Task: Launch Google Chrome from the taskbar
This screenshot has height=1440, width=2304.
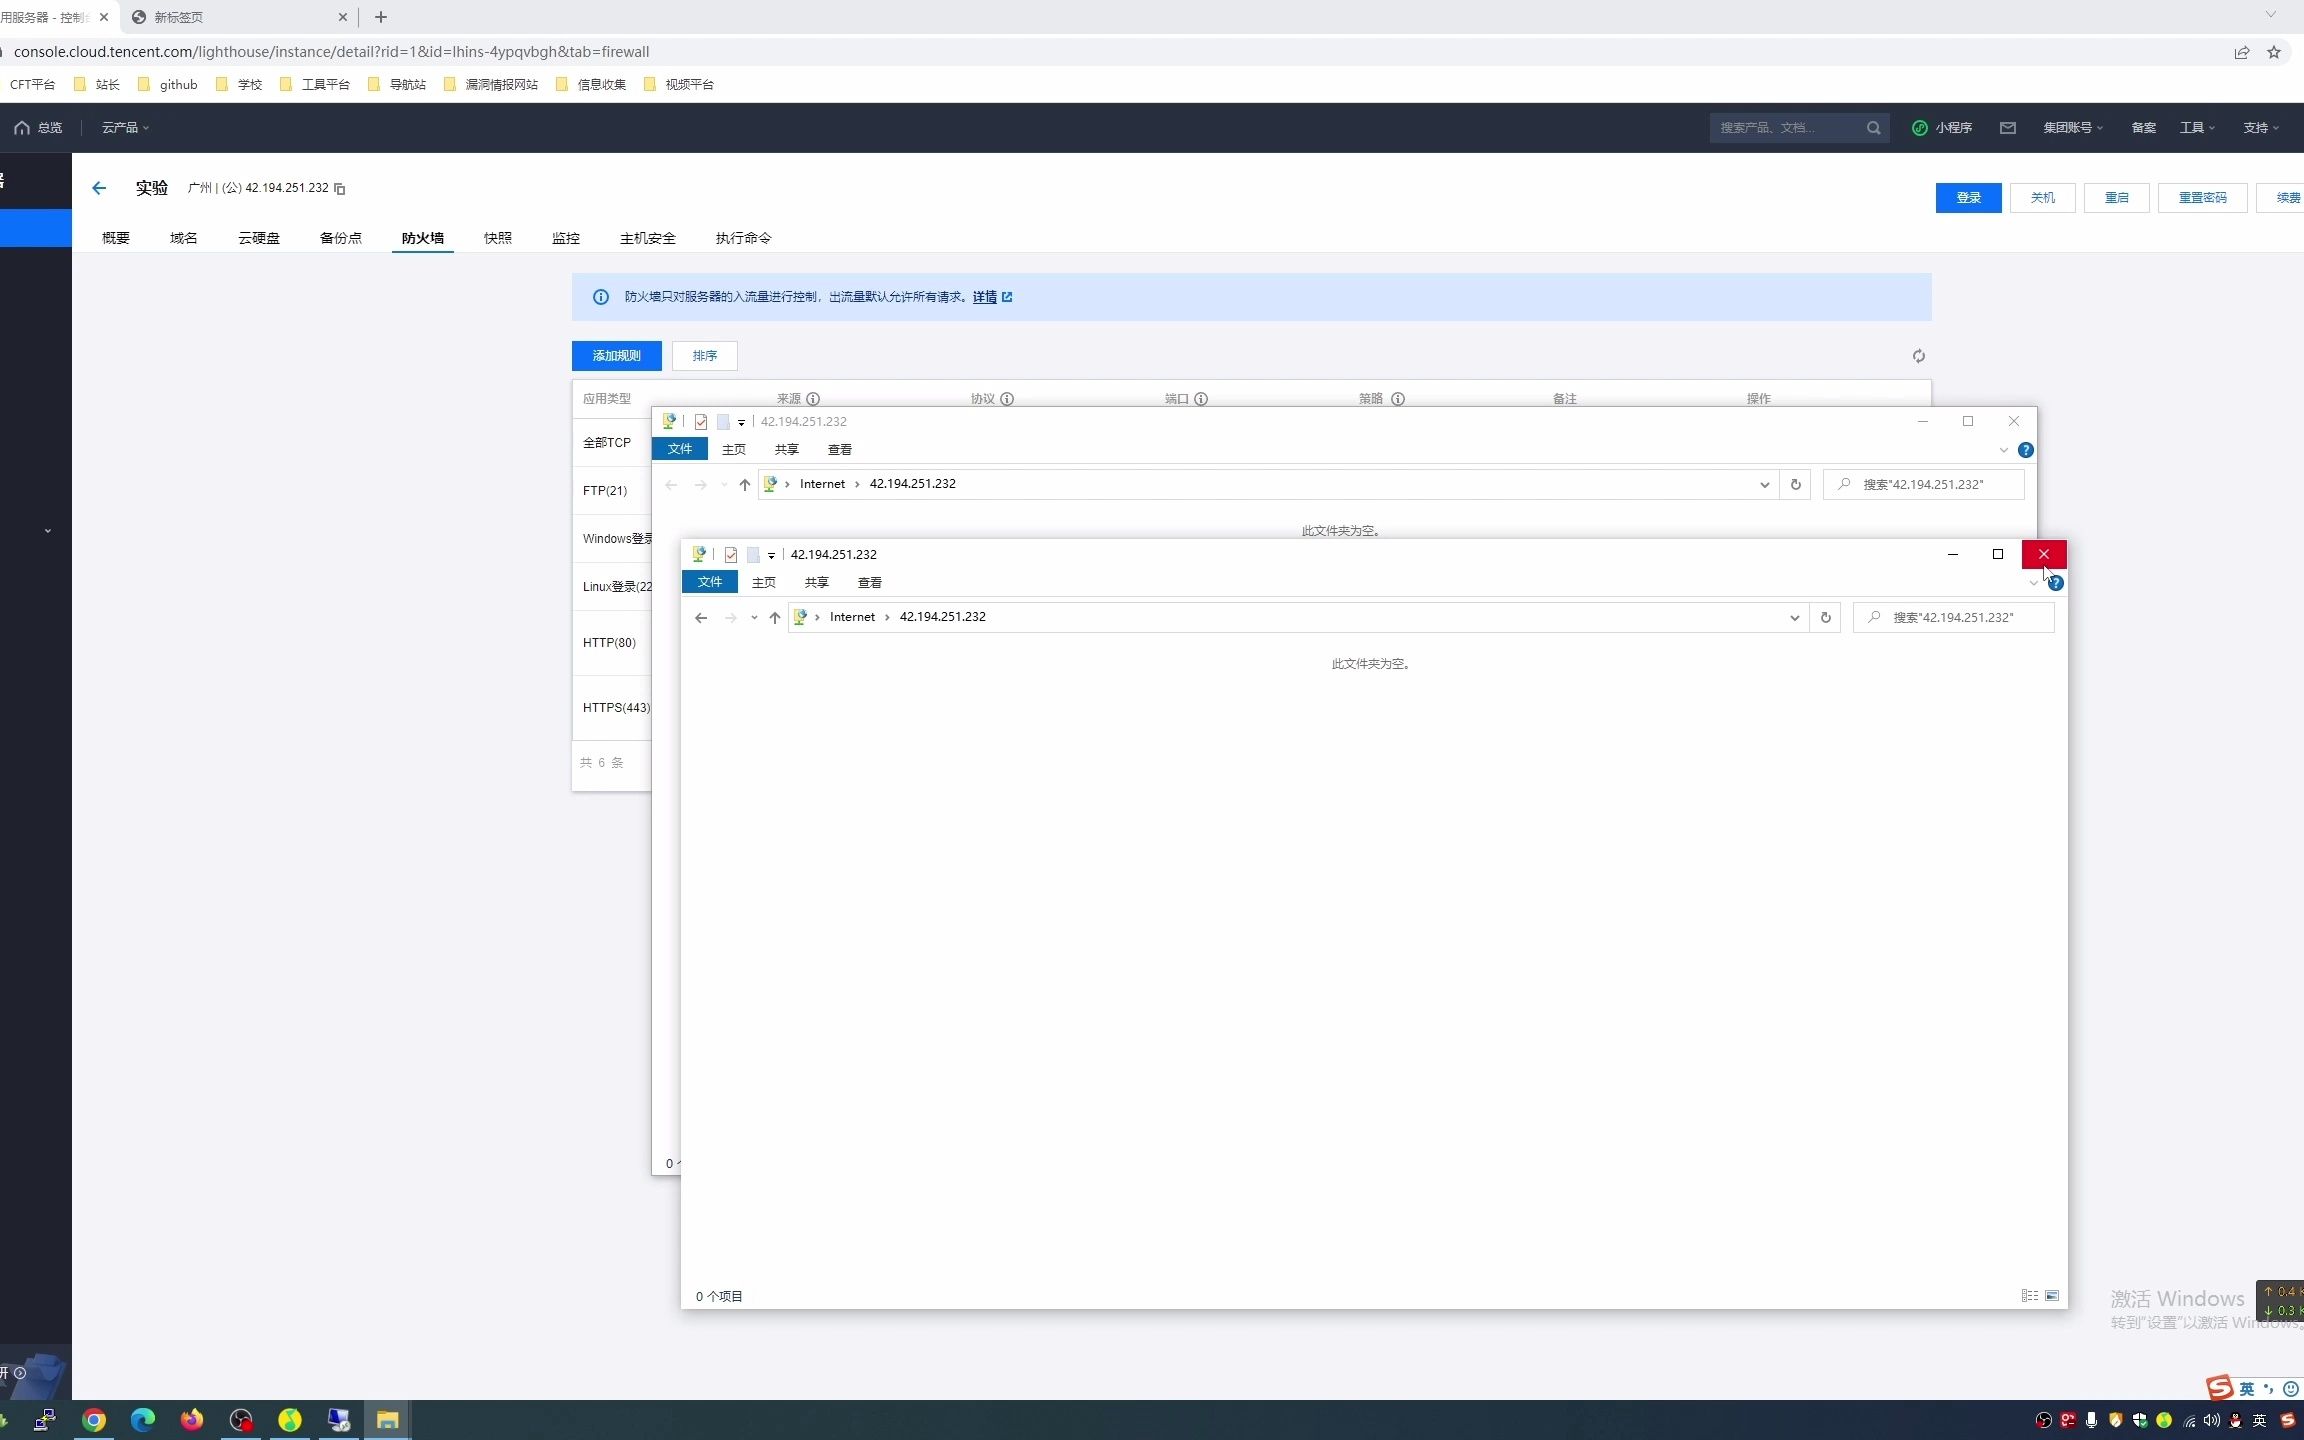Action: 94,1420
